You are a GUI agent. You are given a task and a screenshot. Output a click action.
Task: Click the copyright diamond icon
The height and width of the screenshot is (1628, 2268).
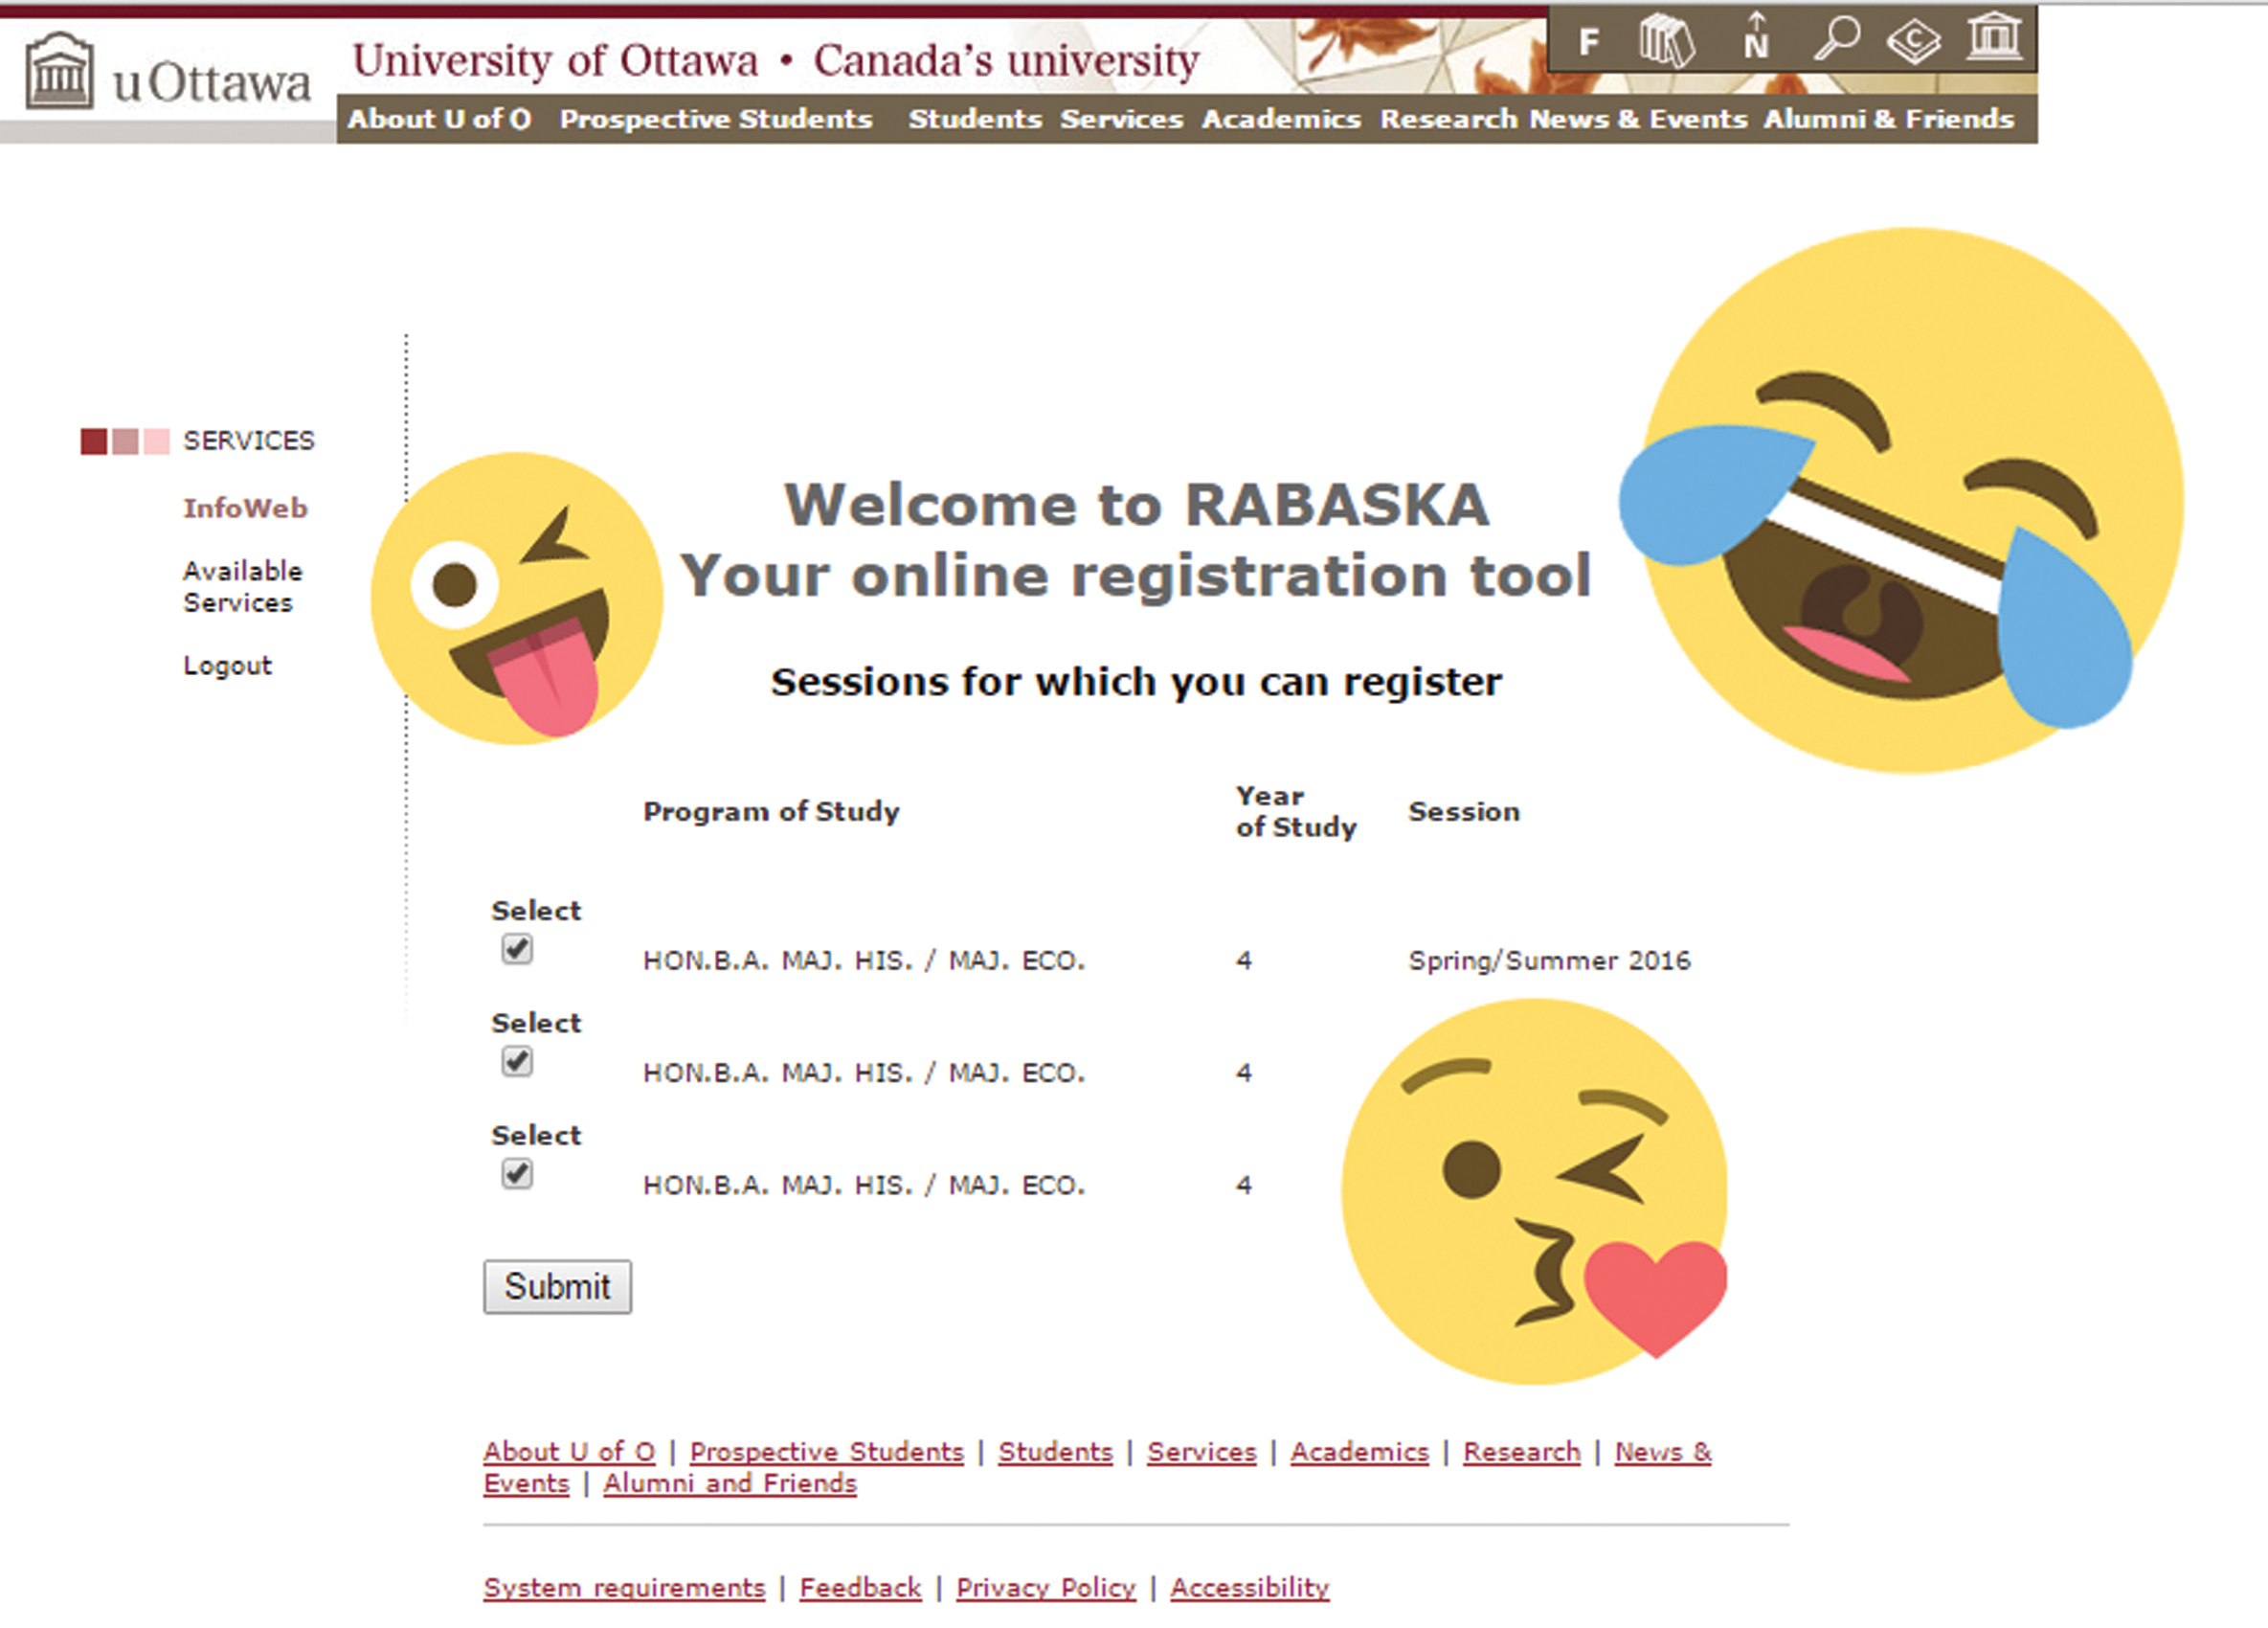1913,42
